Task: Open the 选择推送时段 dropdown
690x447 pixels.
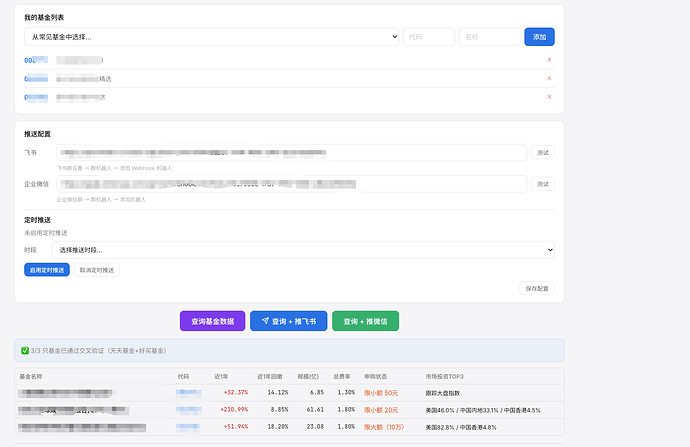Action: coord(303,250)
